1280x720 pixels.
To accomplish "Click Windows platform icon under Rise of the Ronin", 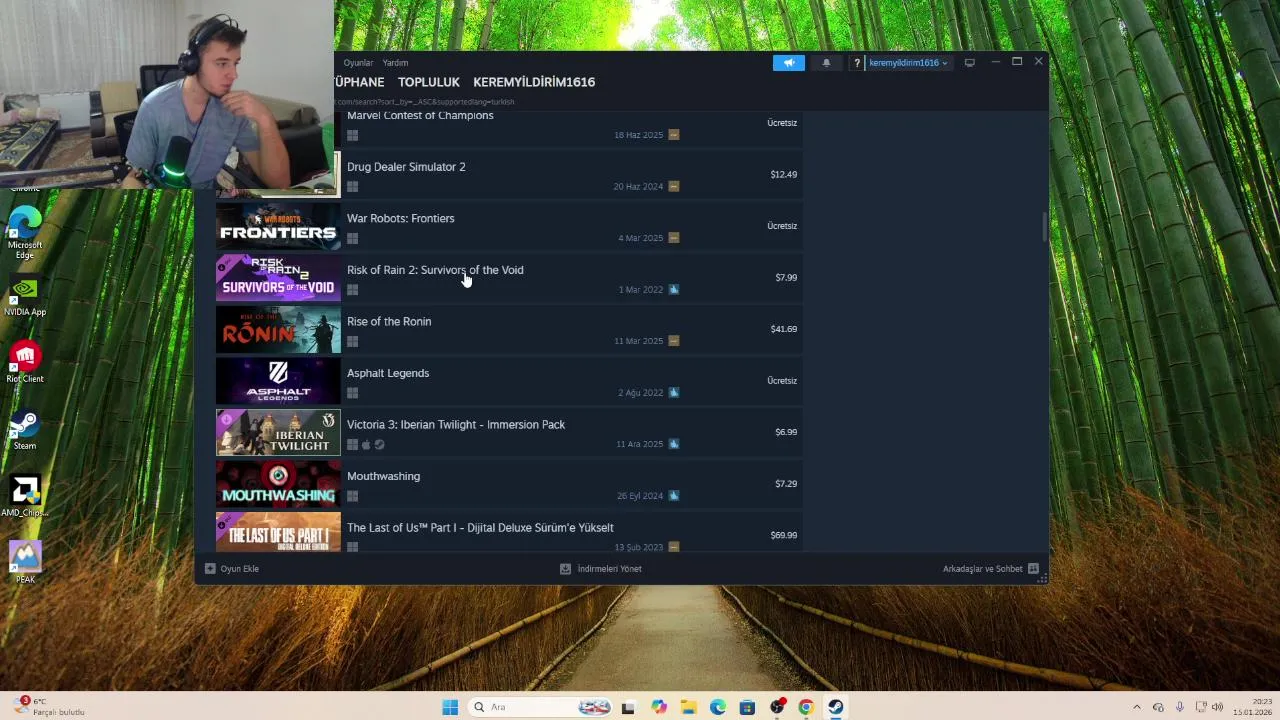I will pyautogui.click(x=352, y=341).
